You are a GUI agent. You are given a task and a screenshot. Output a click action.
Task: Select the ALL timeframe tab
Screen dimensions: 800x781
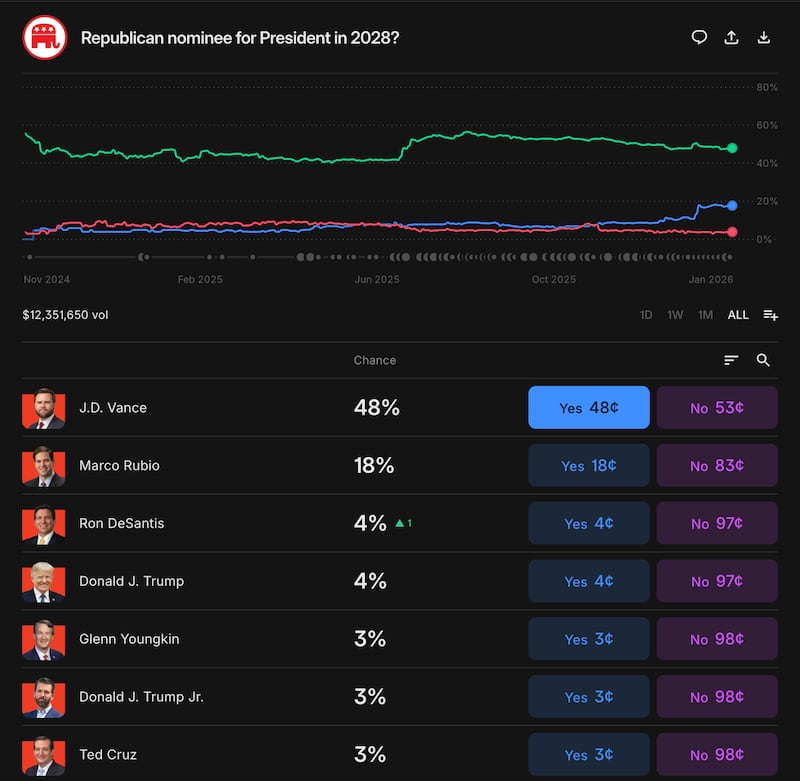click(737, 314)
